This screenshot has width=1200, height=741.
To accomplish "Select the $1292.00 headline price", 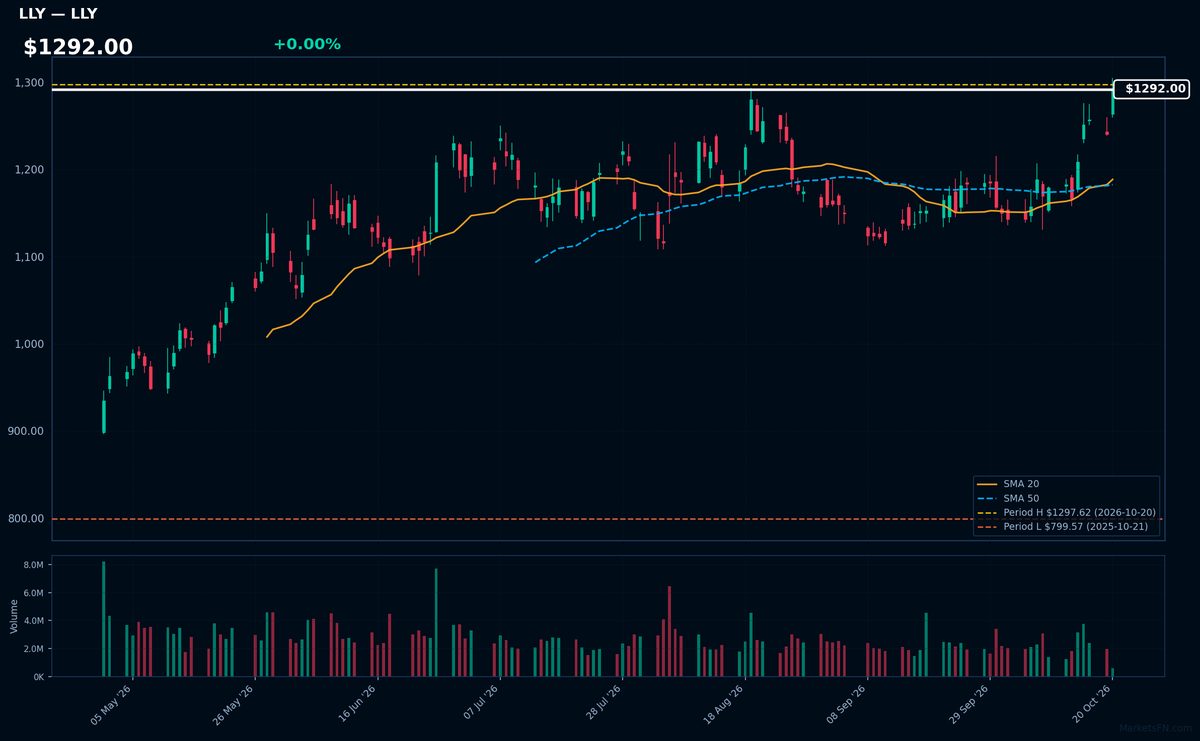I will (78, 47).
